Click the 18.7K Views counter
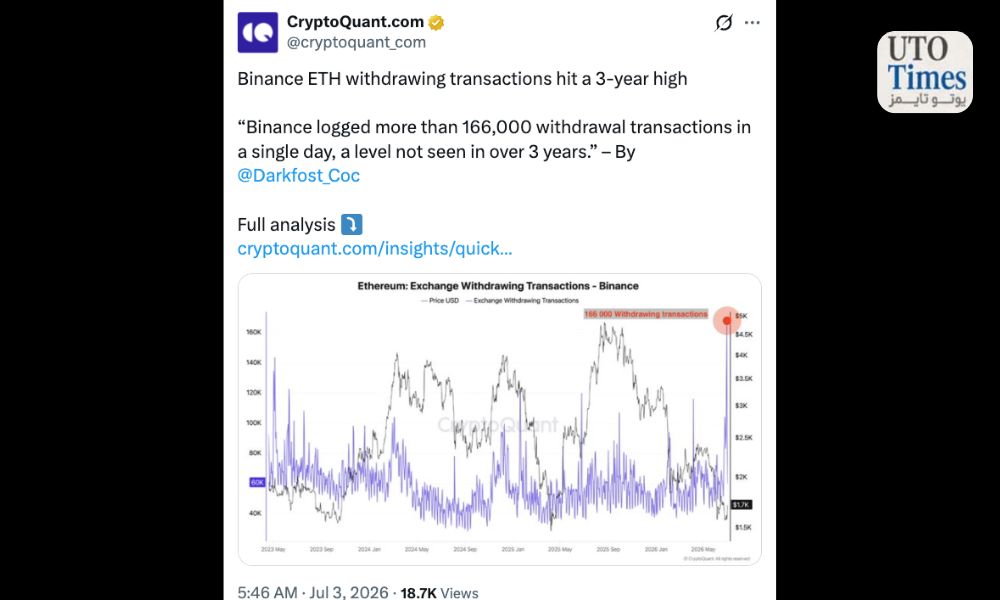The height and width of the screenshot is (600, 1000). pos(439,592)
